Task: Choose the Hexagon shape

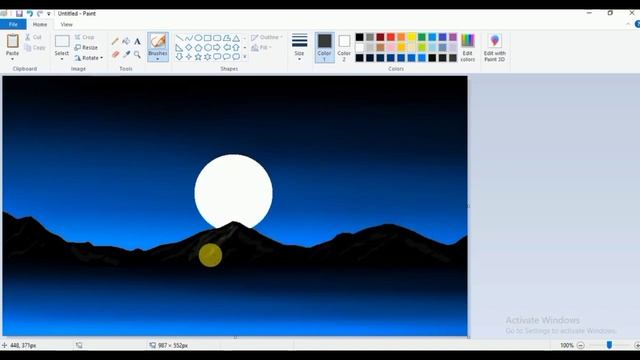Action: pos(207,47)
